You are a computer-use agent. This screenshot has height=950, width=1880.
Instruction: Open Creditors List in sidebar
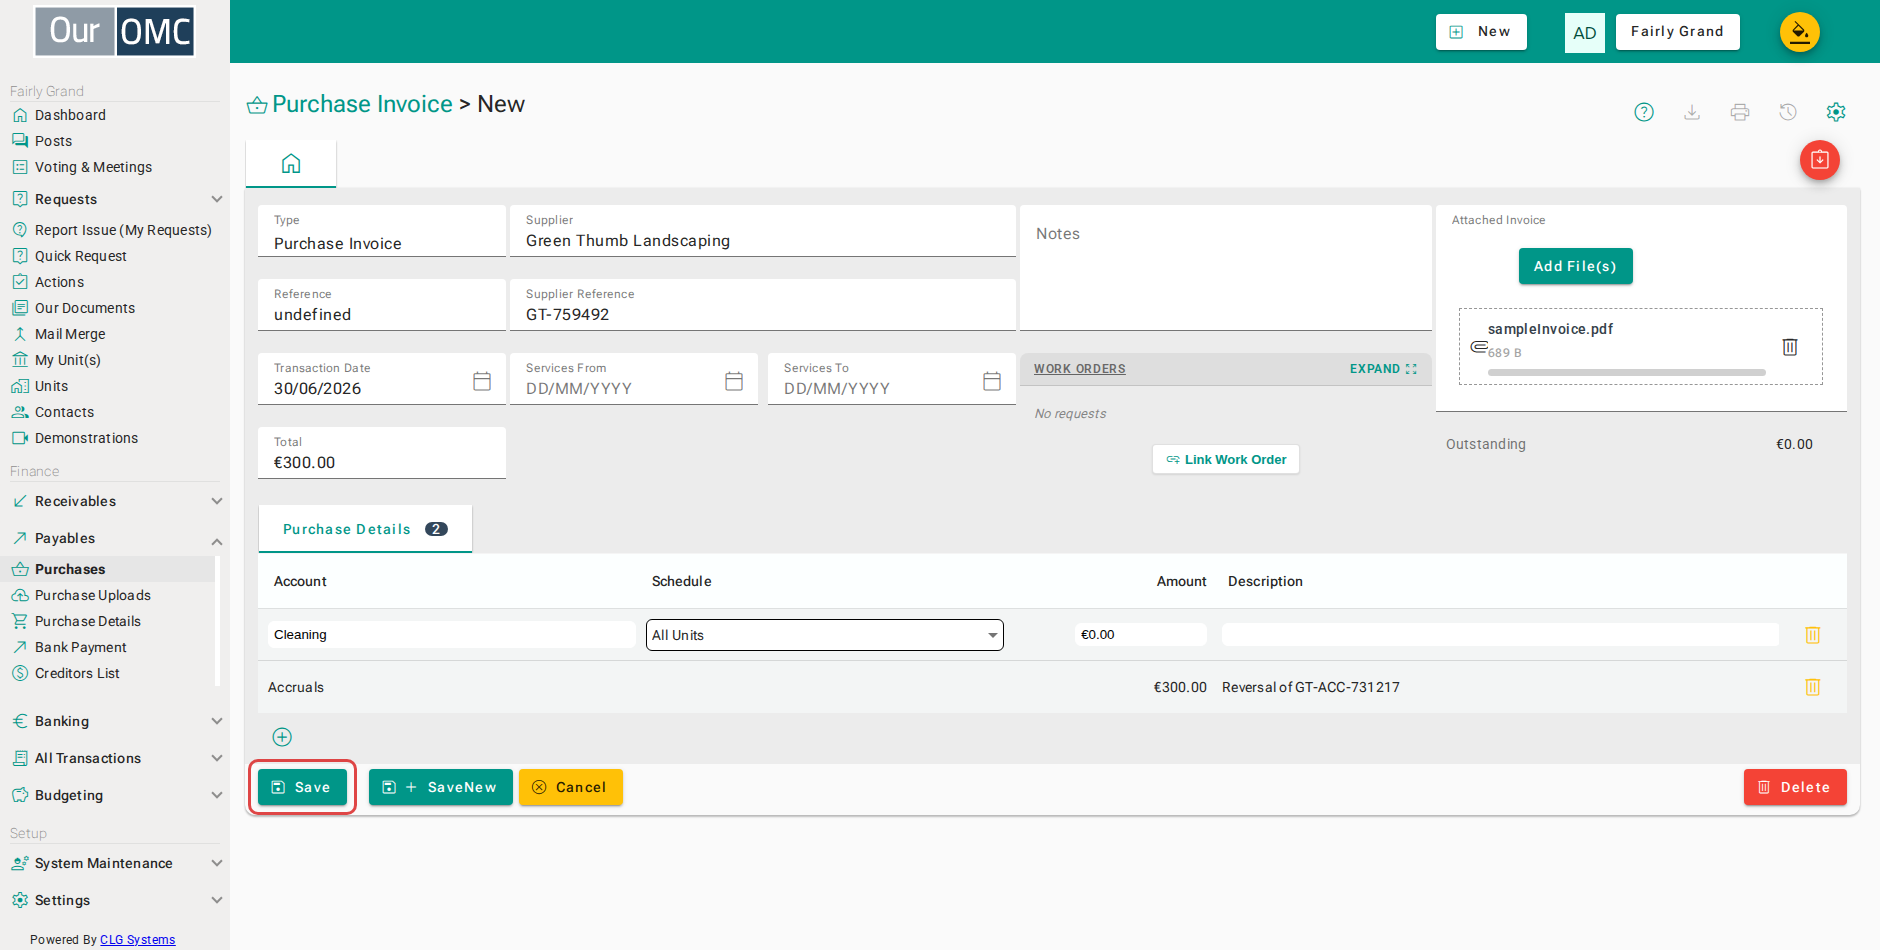pyautogui.click(x=77, y=673)
